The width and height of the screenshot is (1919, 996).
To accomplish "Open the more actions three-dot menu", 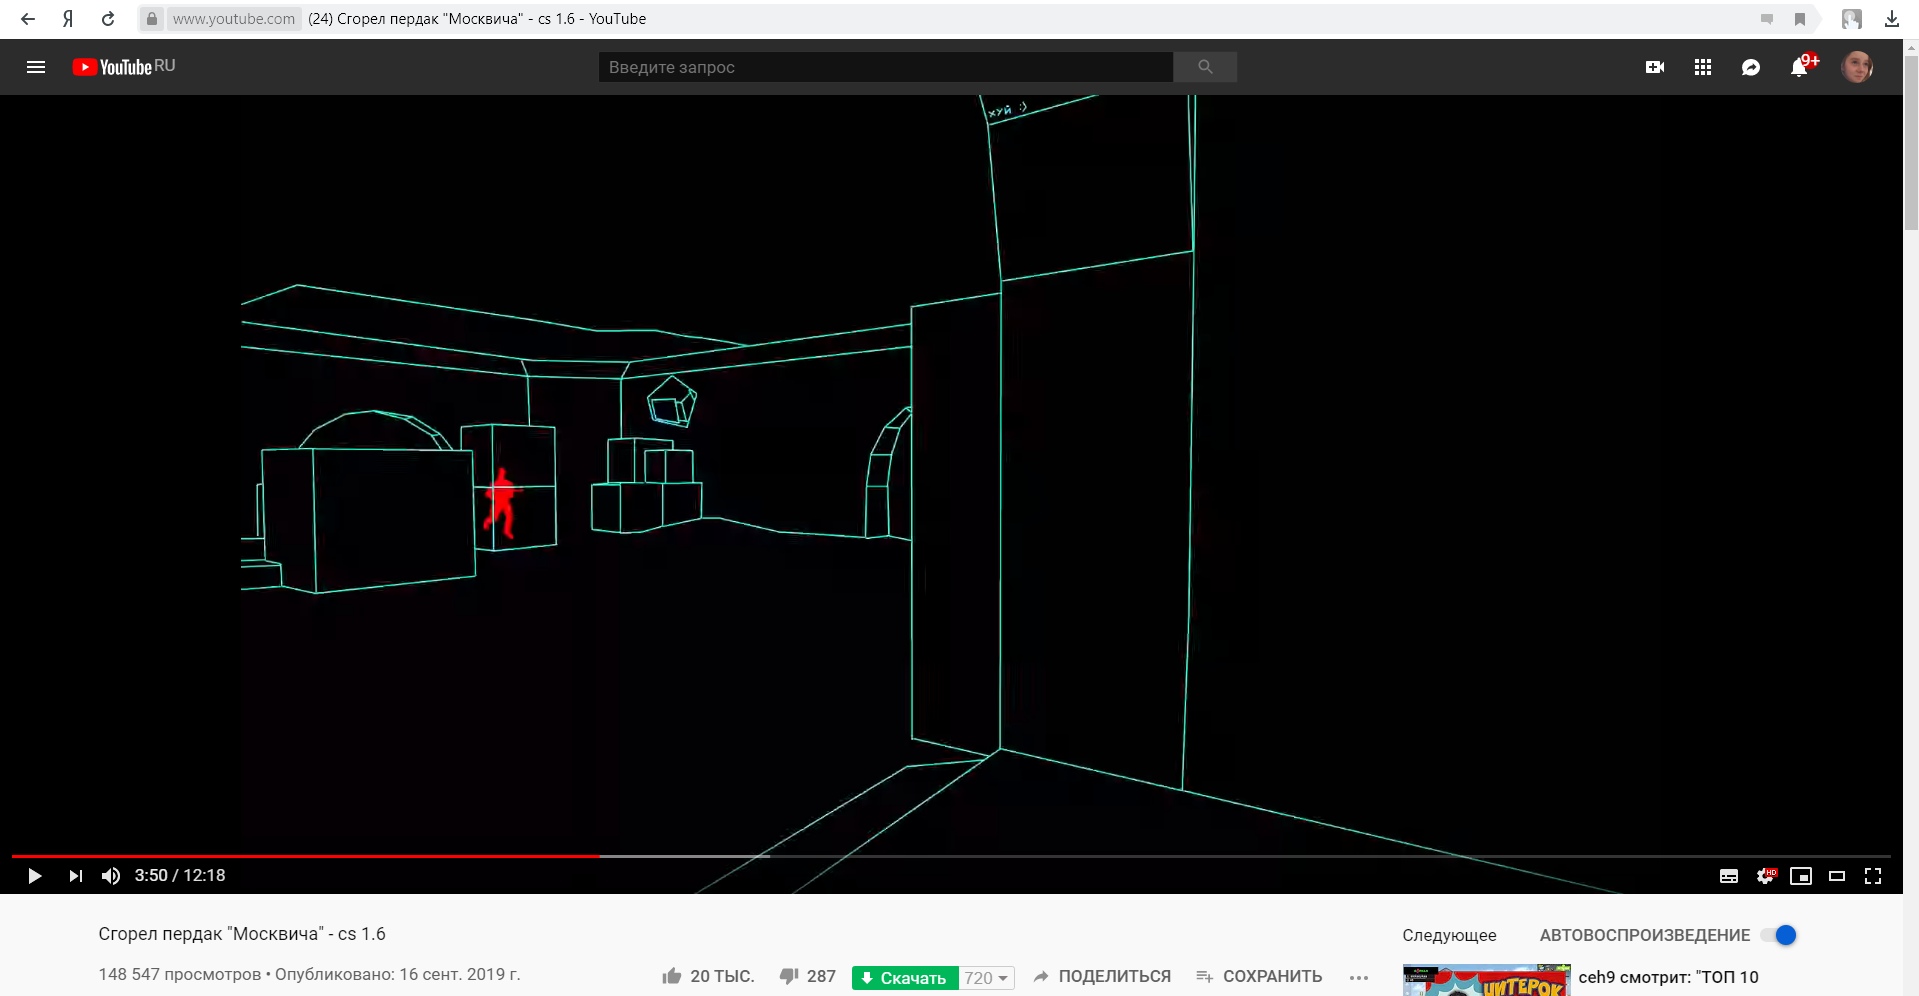I will click(1358, 977).
